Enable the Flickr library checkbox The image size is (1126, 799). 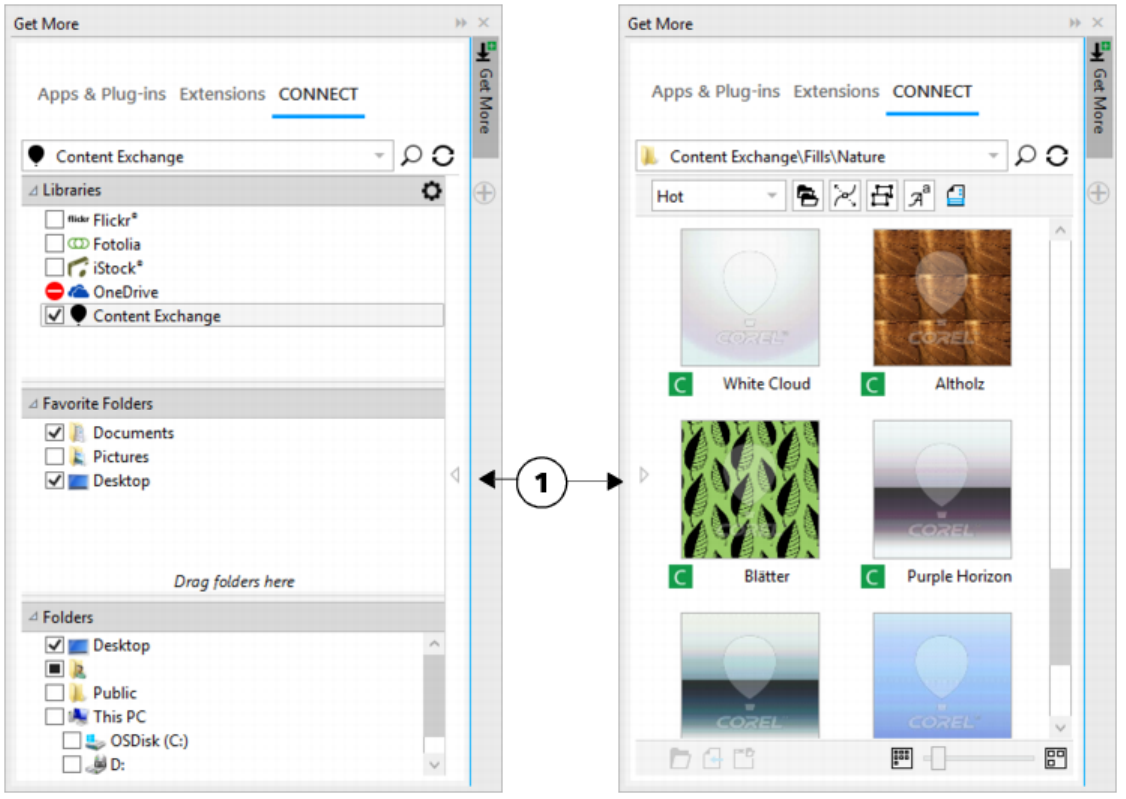coord(55,219)
